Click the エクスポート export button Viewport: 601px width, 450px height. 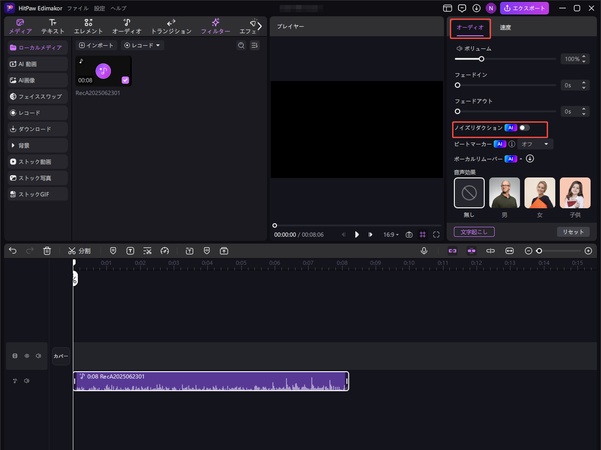coord(524,8)
